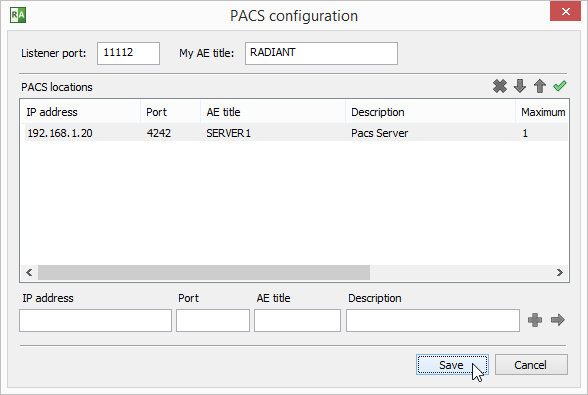
Task: Click the right arrow icon beside Description field
Action: [558, 320]
